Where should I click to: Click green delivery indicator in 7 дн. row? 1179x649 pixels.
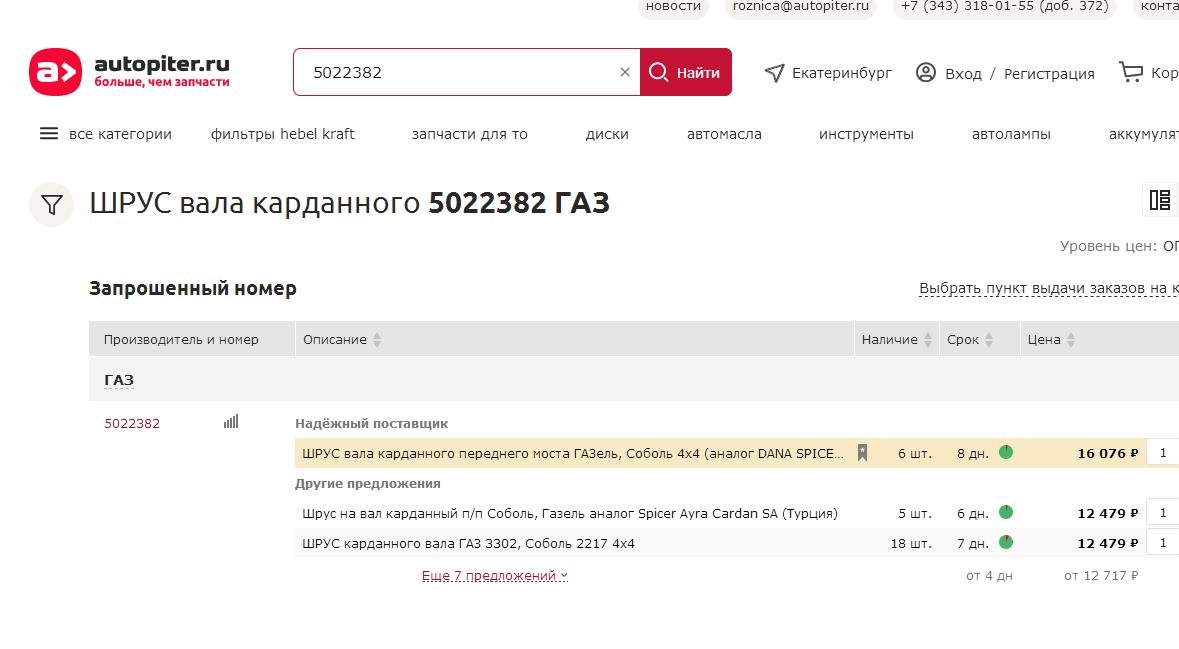coord(1006,542)
